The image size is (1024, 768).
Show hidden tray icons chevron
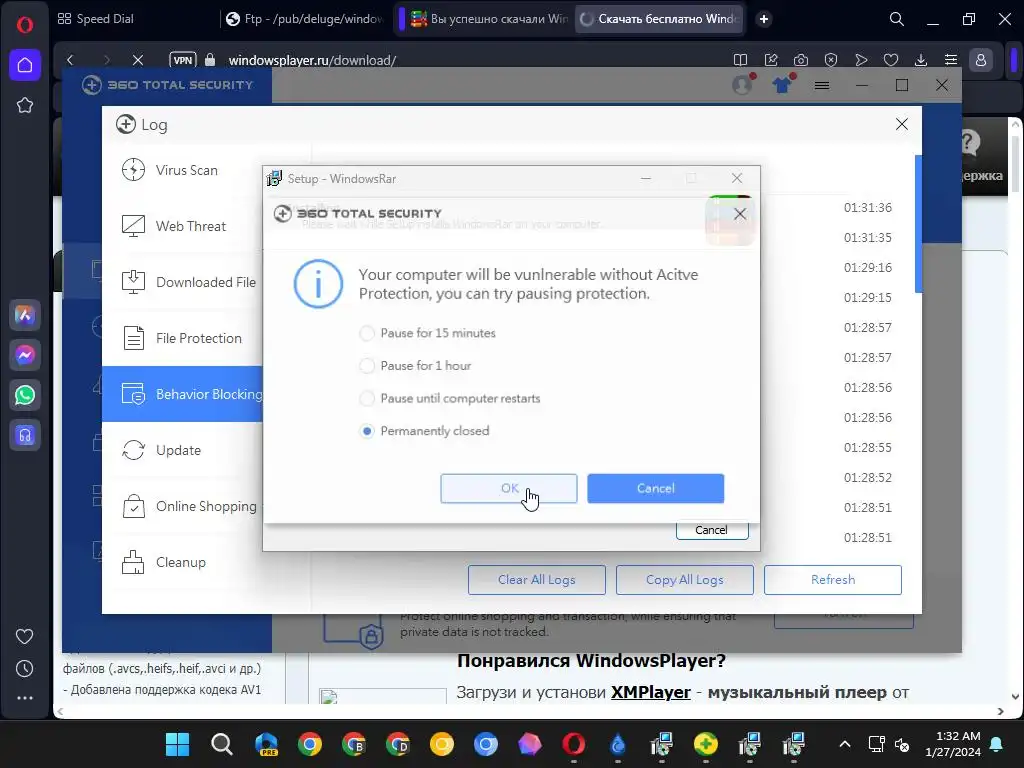844,744
